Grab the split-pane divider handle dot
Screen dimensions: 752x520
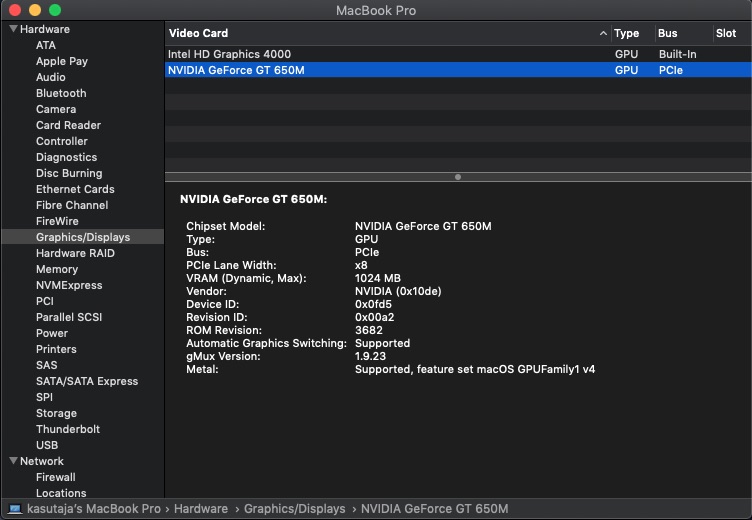point(458,177)
